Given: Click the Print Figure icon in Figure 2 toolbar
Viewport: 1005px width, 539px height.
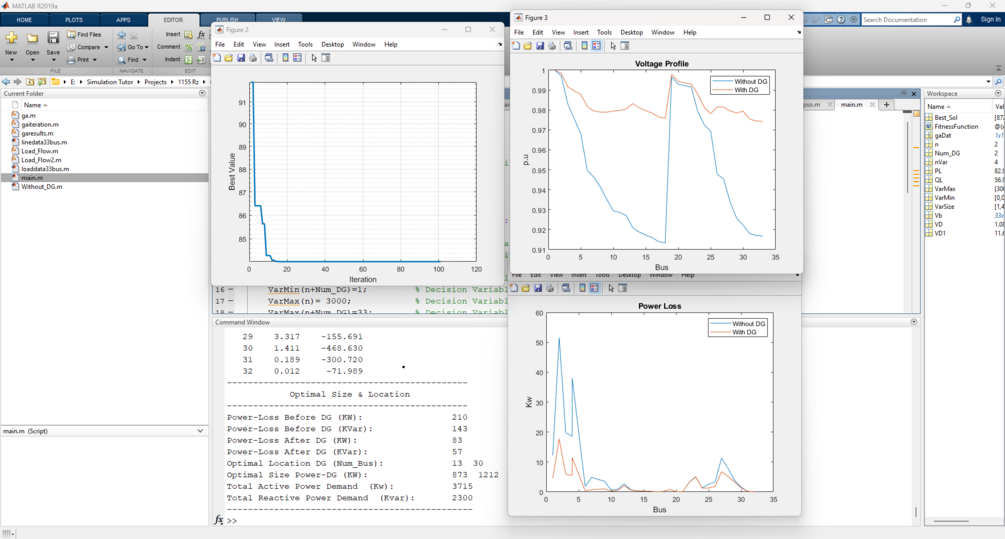Looking at the screenshot, I should coord(253,58).
